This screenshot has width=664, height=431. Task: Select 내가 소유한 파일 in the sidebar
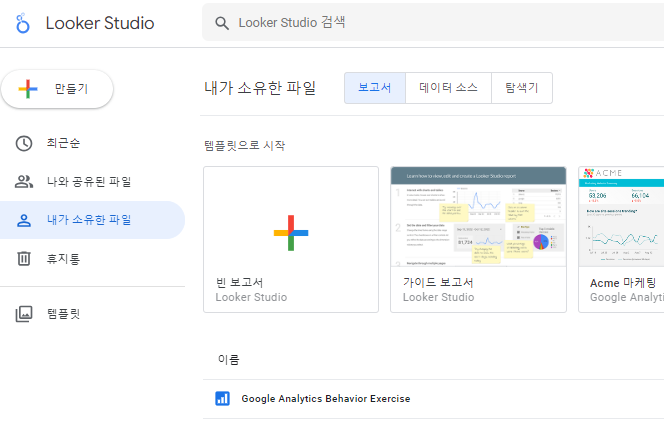point(92,220)
